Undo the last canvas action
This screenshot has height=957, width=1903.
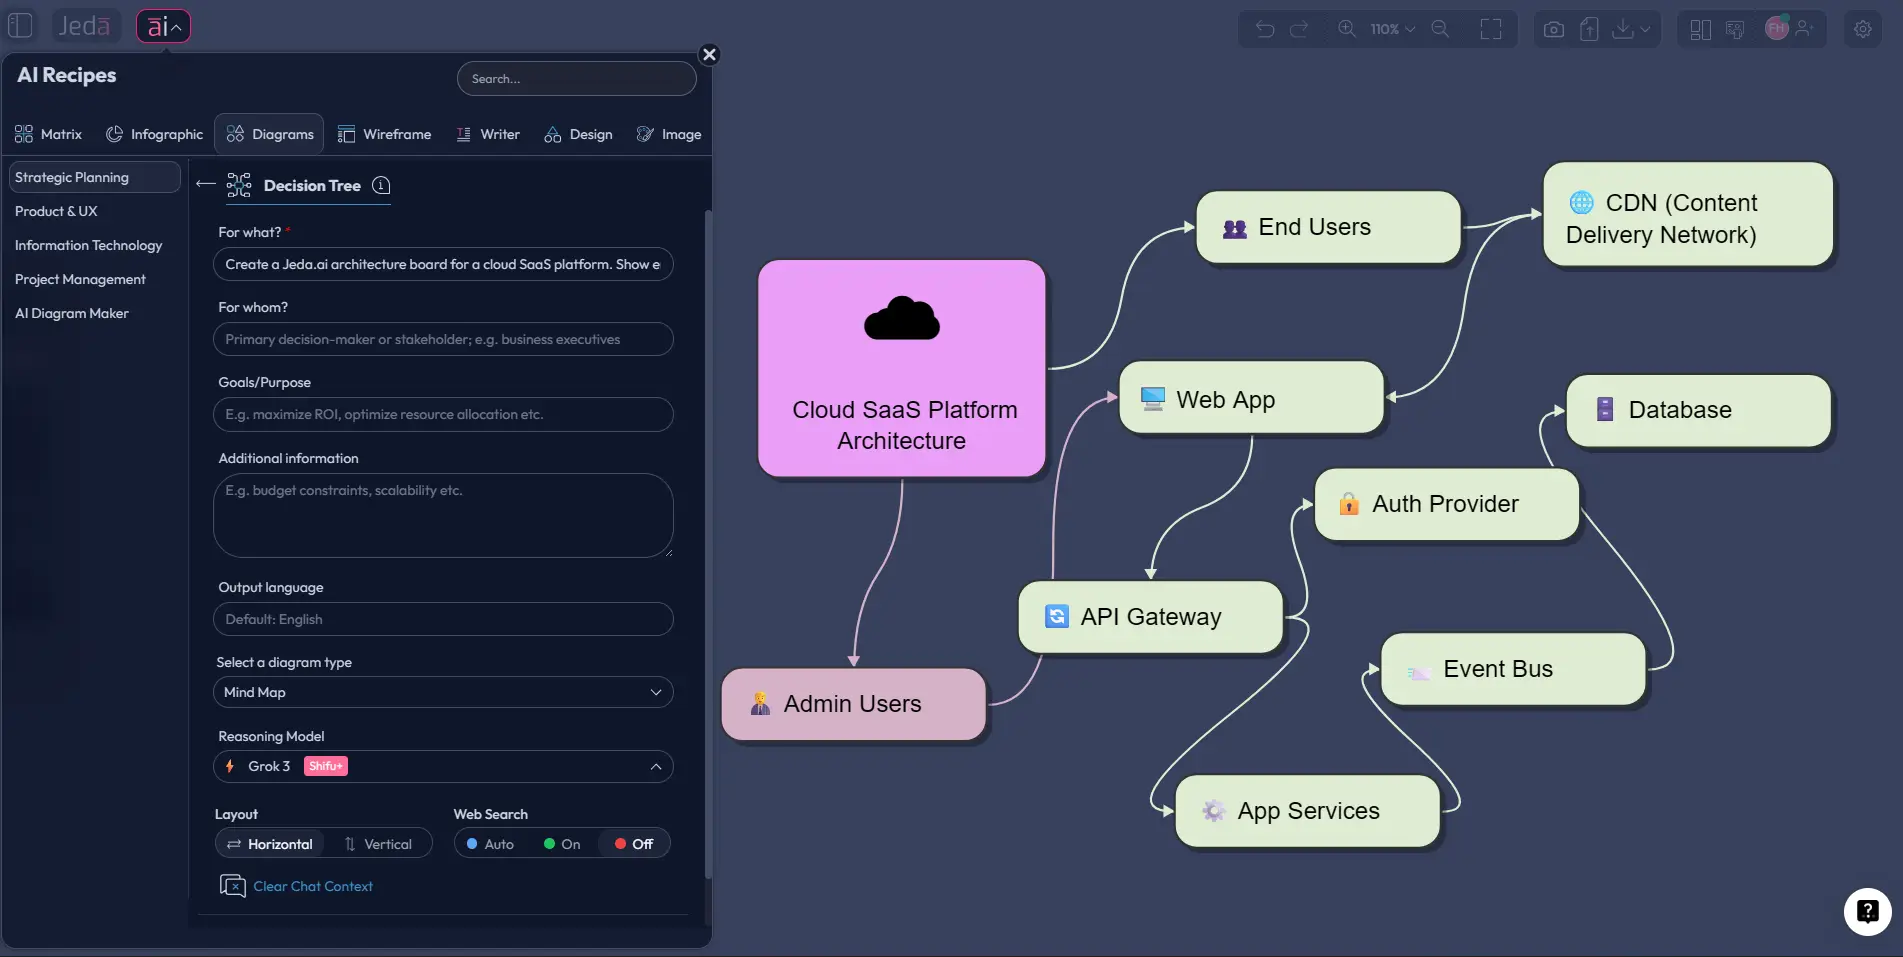tap(1265, 29)
